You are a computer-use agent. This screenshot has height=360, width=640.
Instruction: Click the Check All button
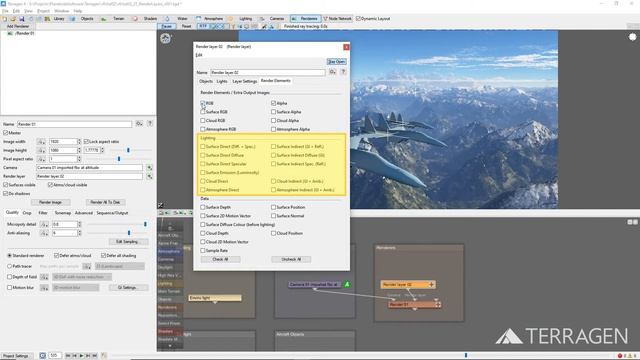click(220, 260)
